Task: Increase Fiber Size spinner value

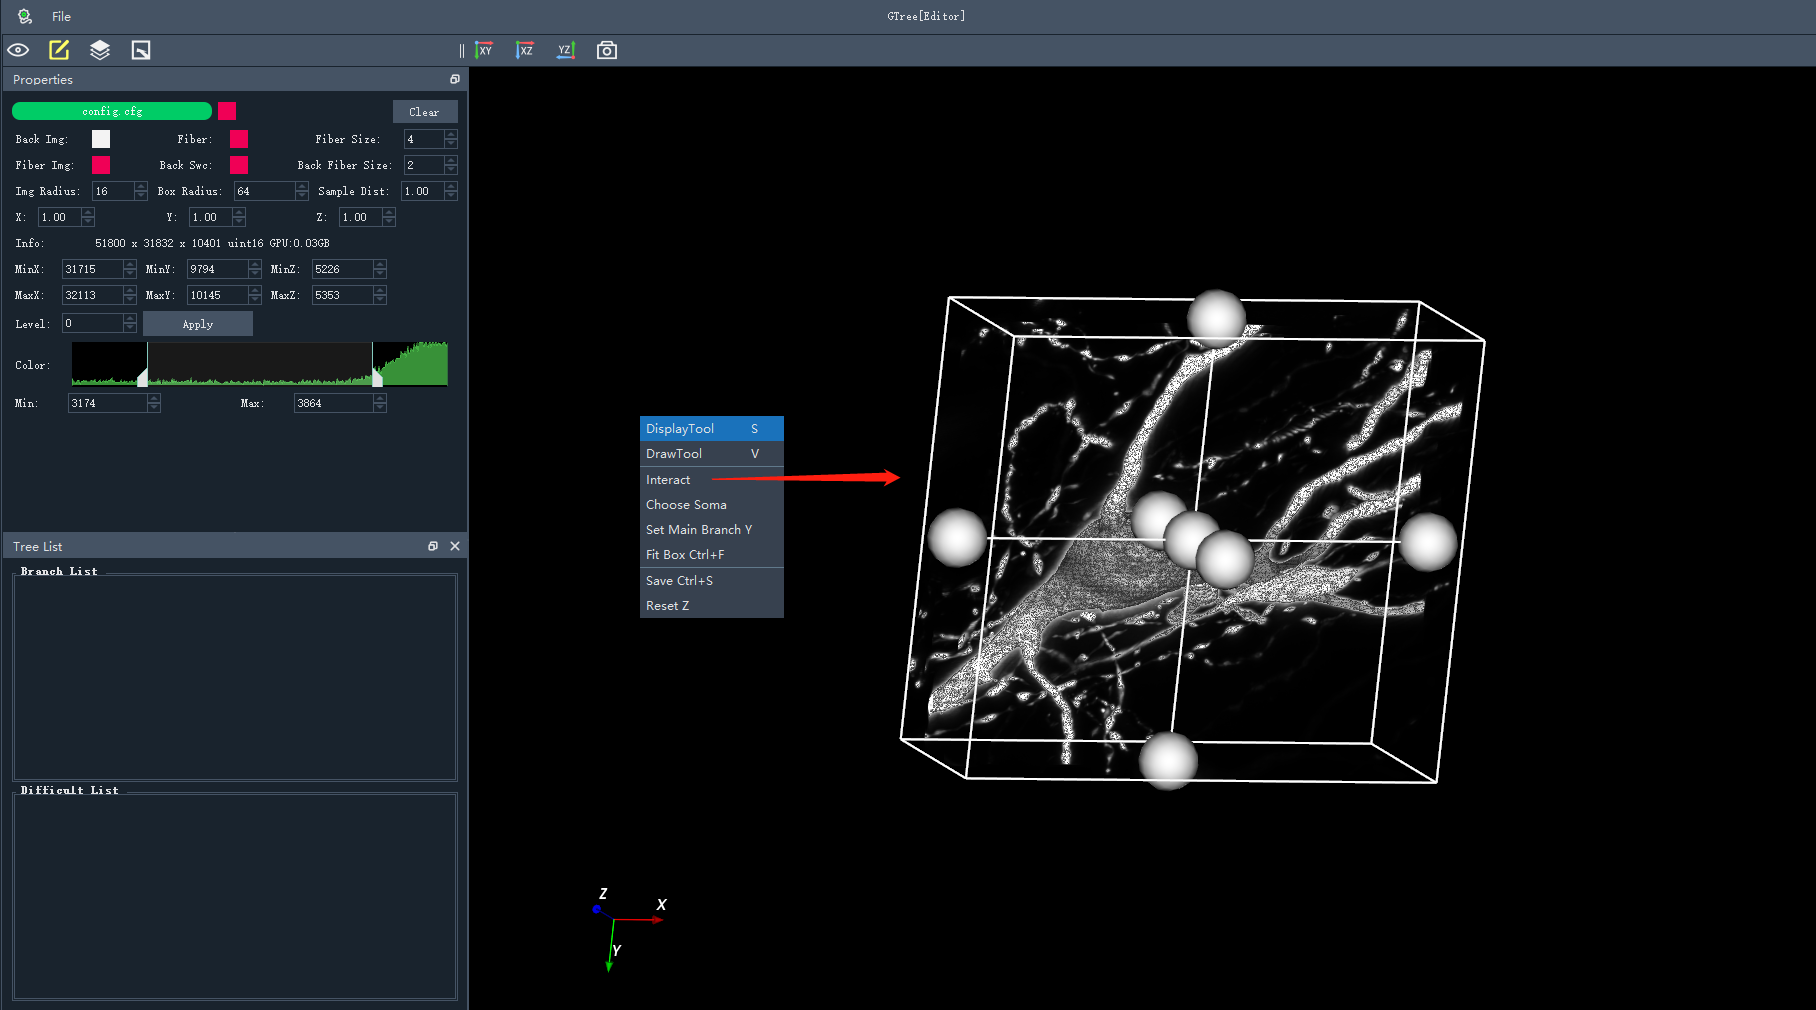Action: (x=451, y=135)
